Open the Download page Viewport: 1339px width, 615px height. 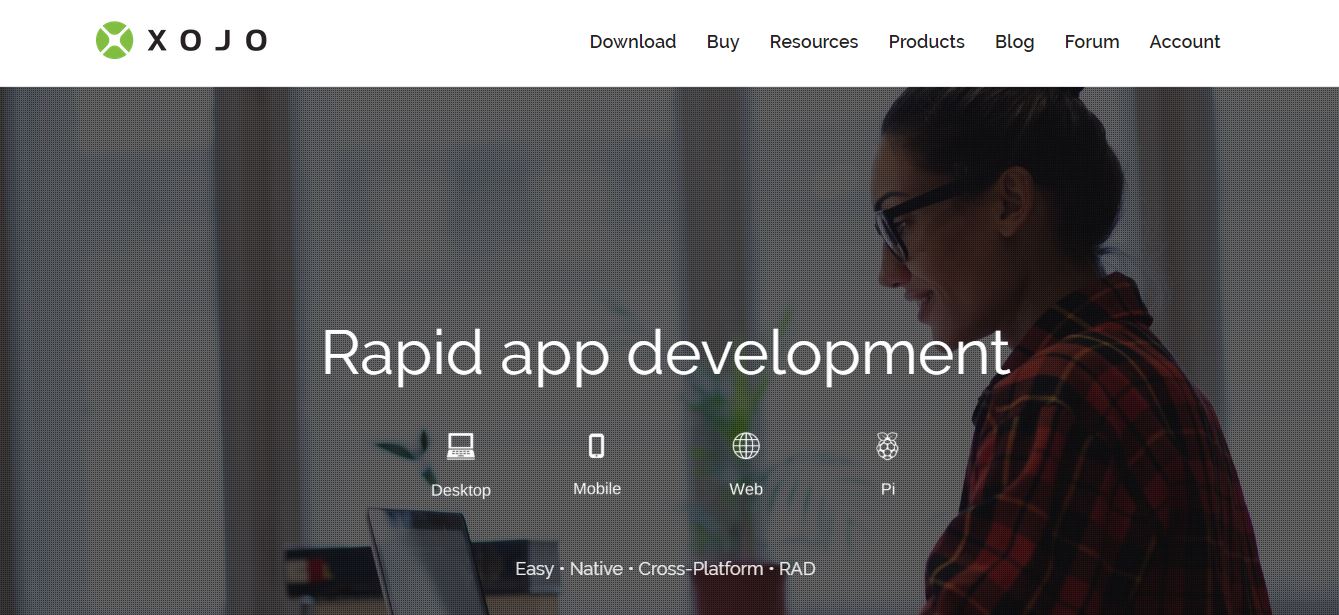coord(632,42)
